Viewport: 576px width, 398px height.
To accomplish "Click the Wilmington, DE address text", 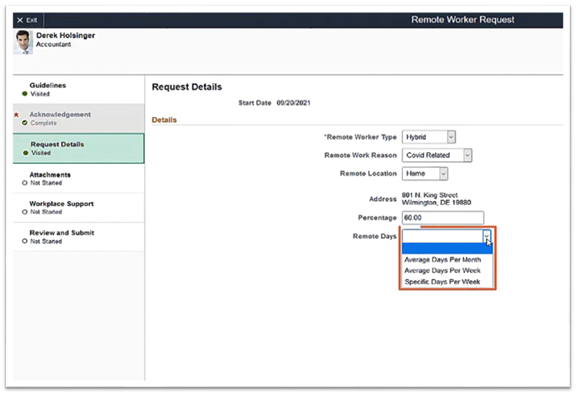I will (x=436, y=202).
